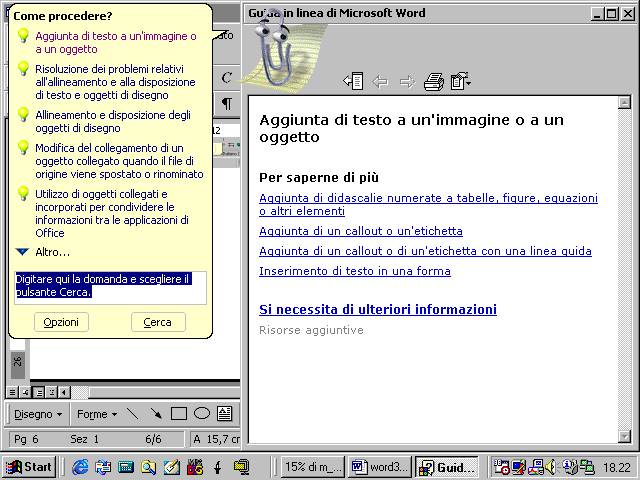Open the Windows Start menu

point(29,467)
